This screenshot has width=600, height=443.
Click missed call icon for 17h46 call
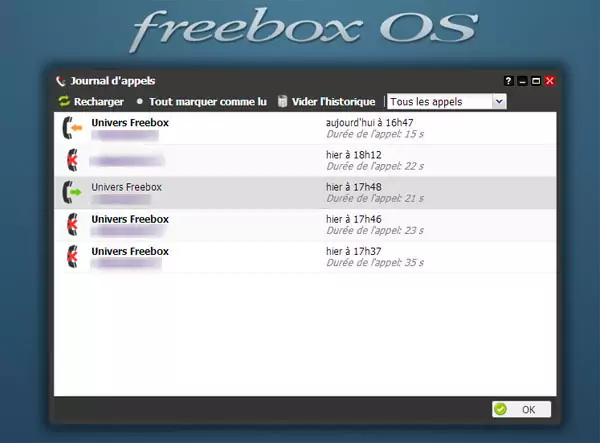click(x=72, y=224)
